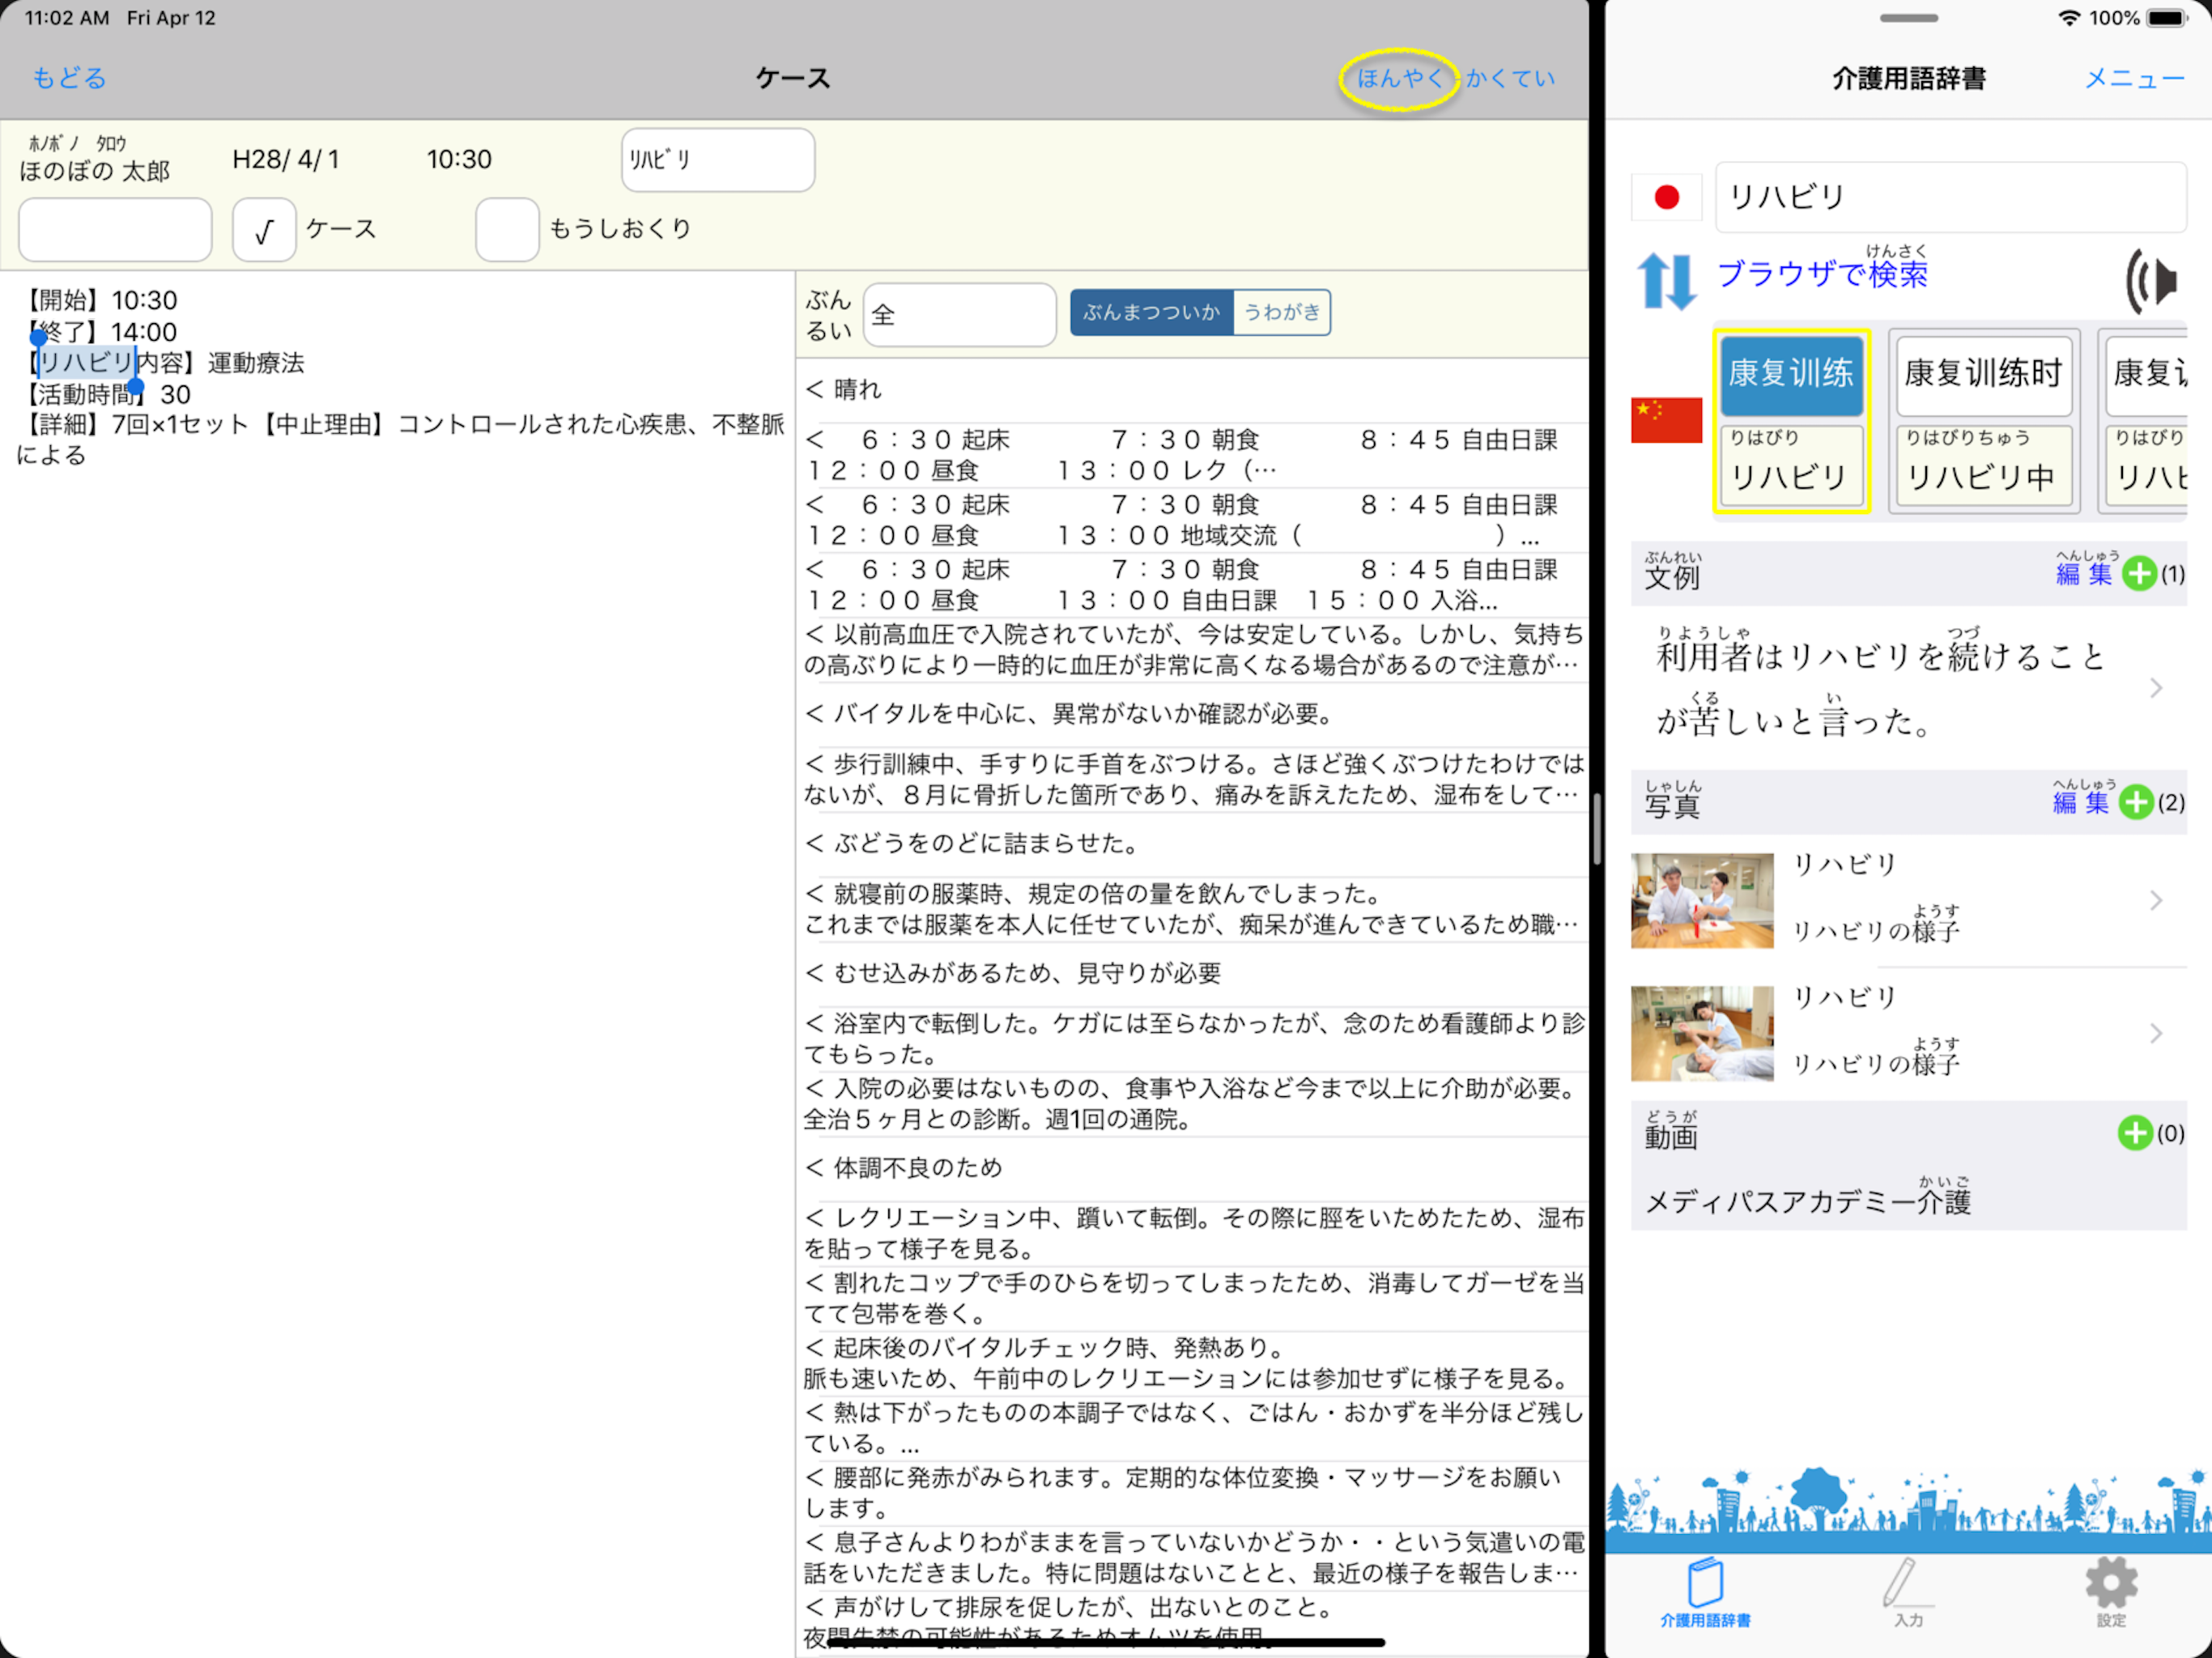Tap the ほんやく button
The image size is (2212, 1658).
click(x=1399, y=78)
